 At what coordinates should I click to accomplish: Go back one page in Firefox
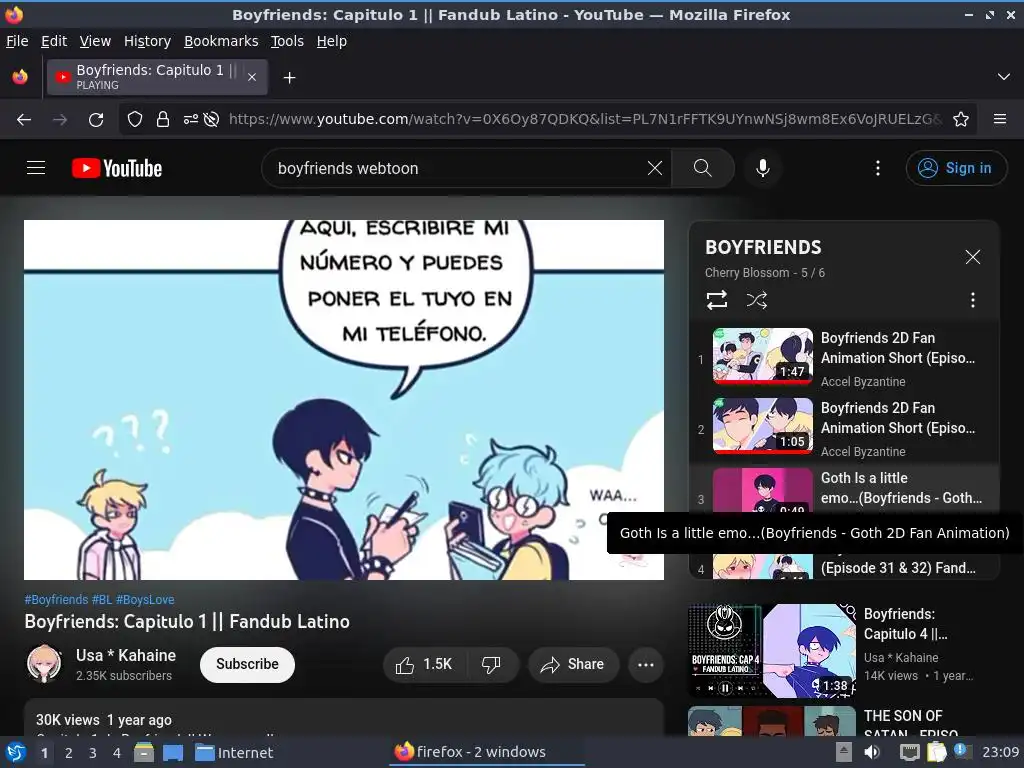click(24, 120)
